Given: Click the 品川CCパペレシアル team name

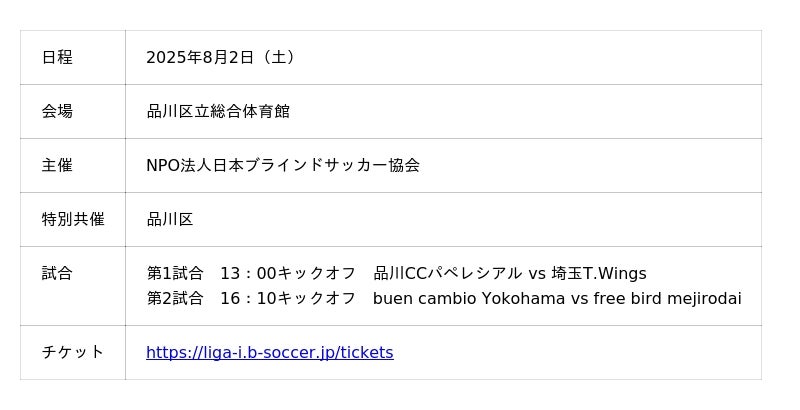Looking at the screenshot, I should [x=447, y=273].
